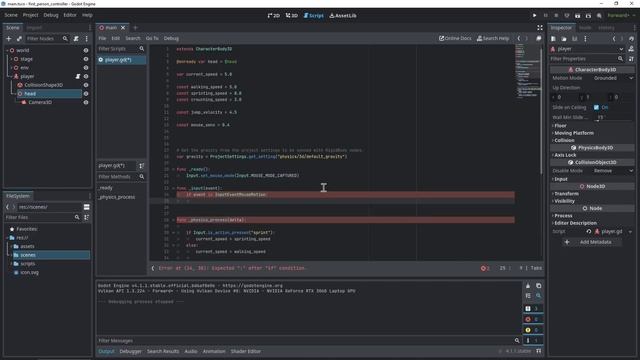This screenshot has width=640, height=360.
Task: Click the open documentation icon next to player
Action: pyautogui.click(x=631, y=49)
